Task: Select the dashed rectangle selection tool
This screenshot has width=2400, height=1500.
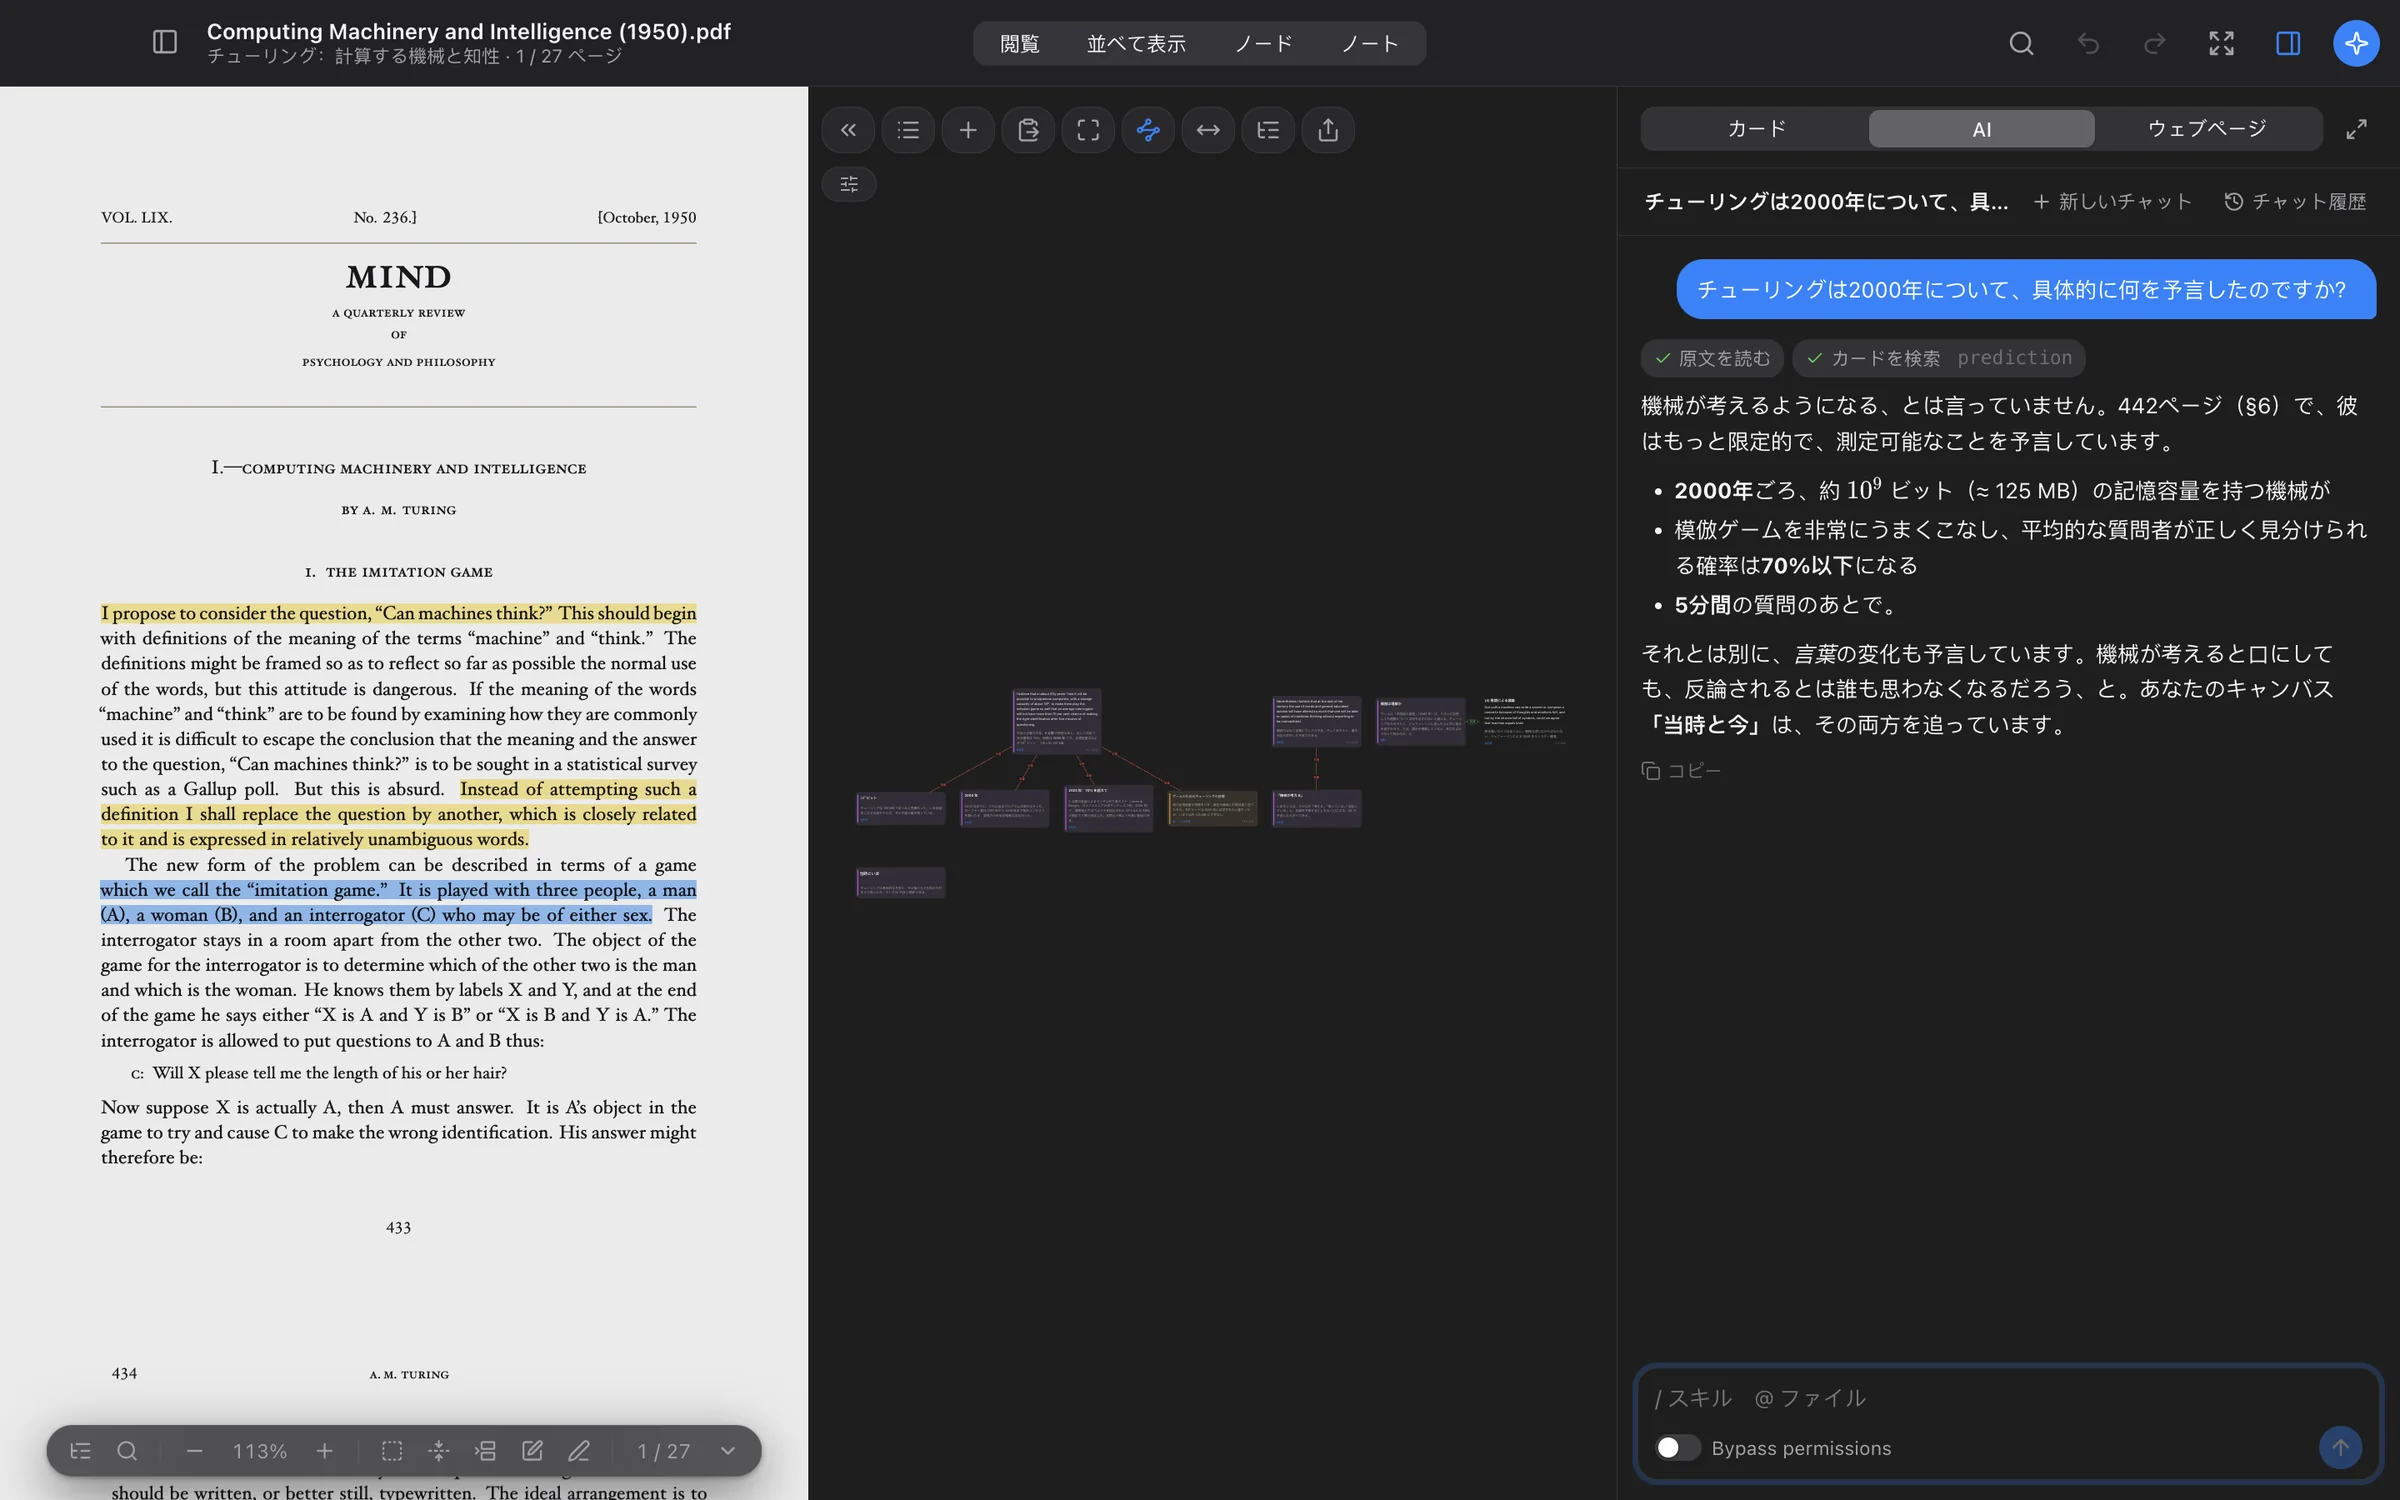Action: pyautogui.click(x=392, y=1450)
